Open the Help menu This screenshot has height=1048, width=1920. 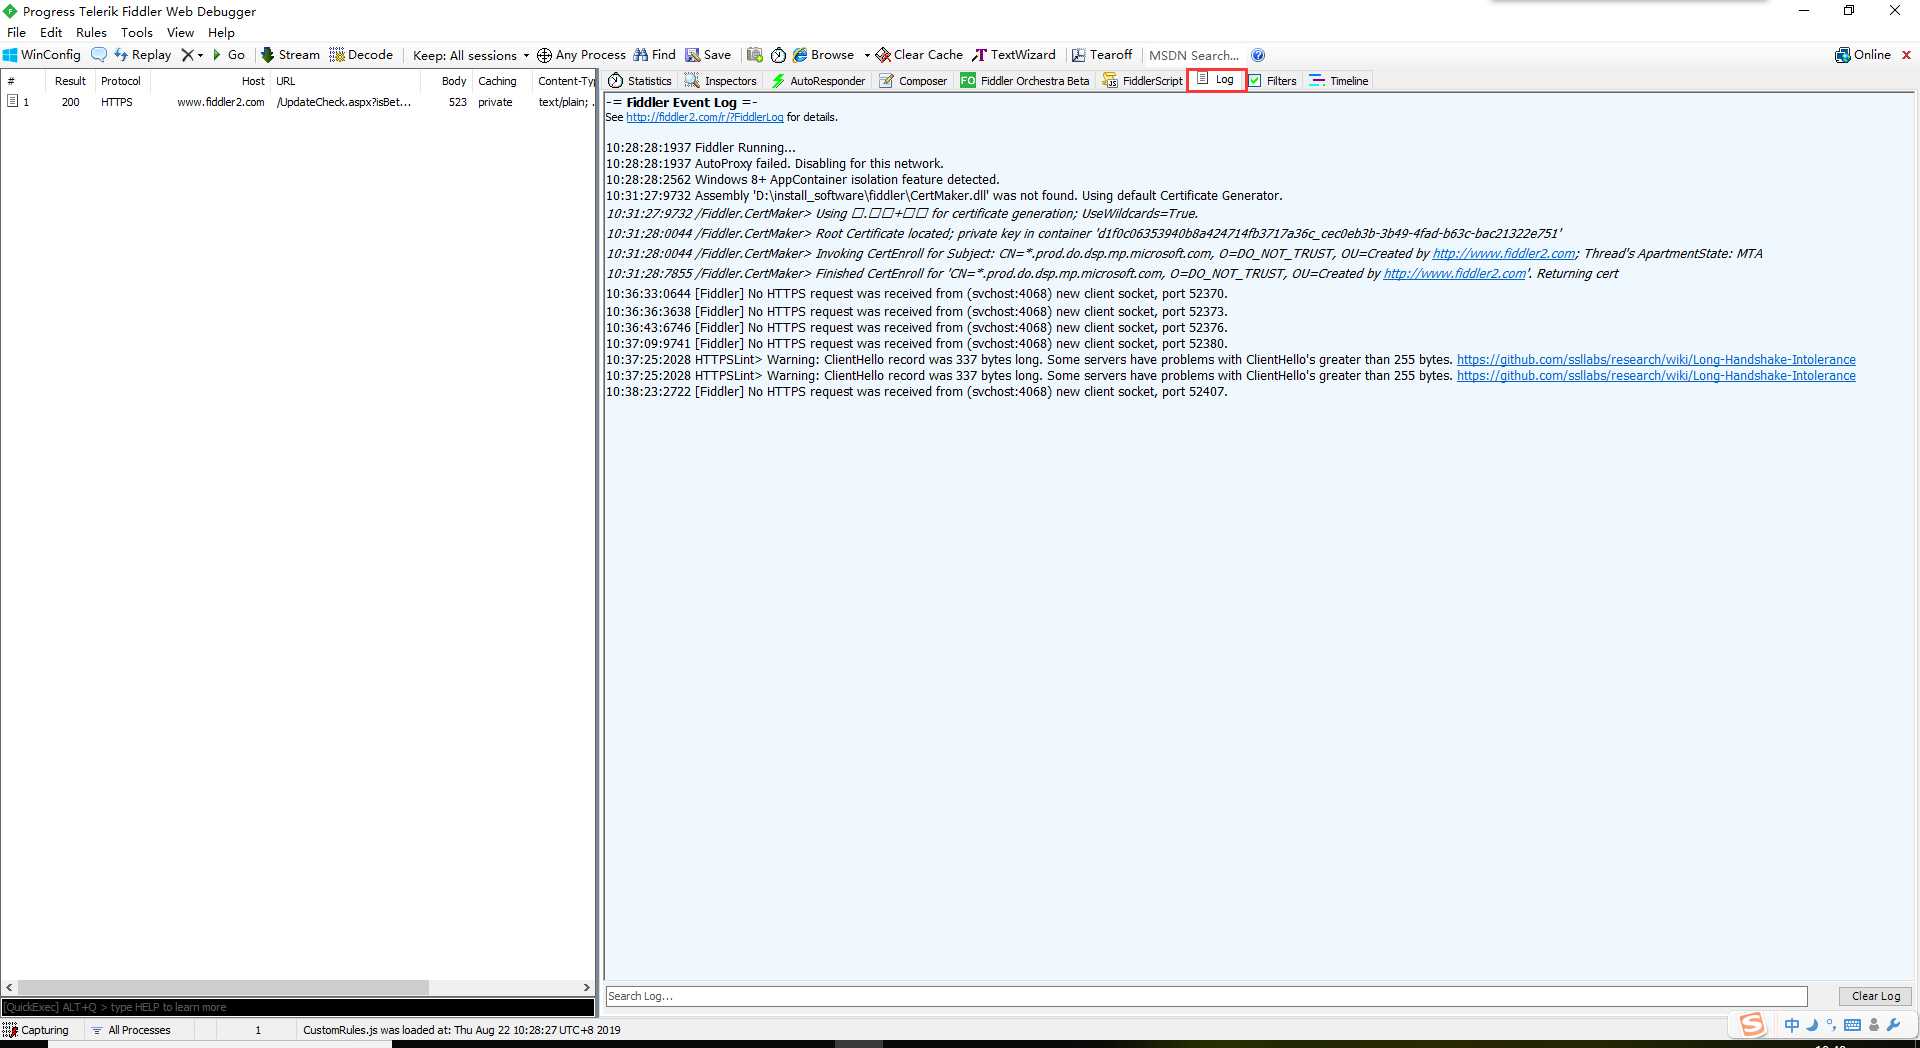click(221, 32)
